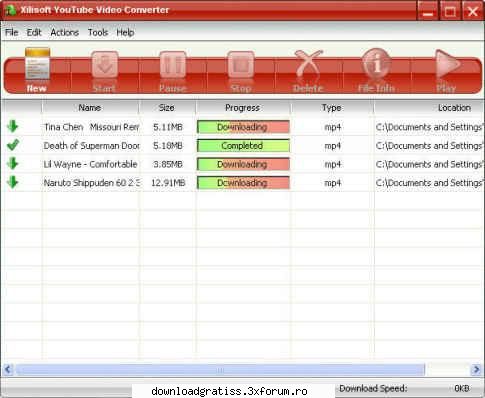Sort the list by the Type column header

pyautogui.click(x=332, y=108)
